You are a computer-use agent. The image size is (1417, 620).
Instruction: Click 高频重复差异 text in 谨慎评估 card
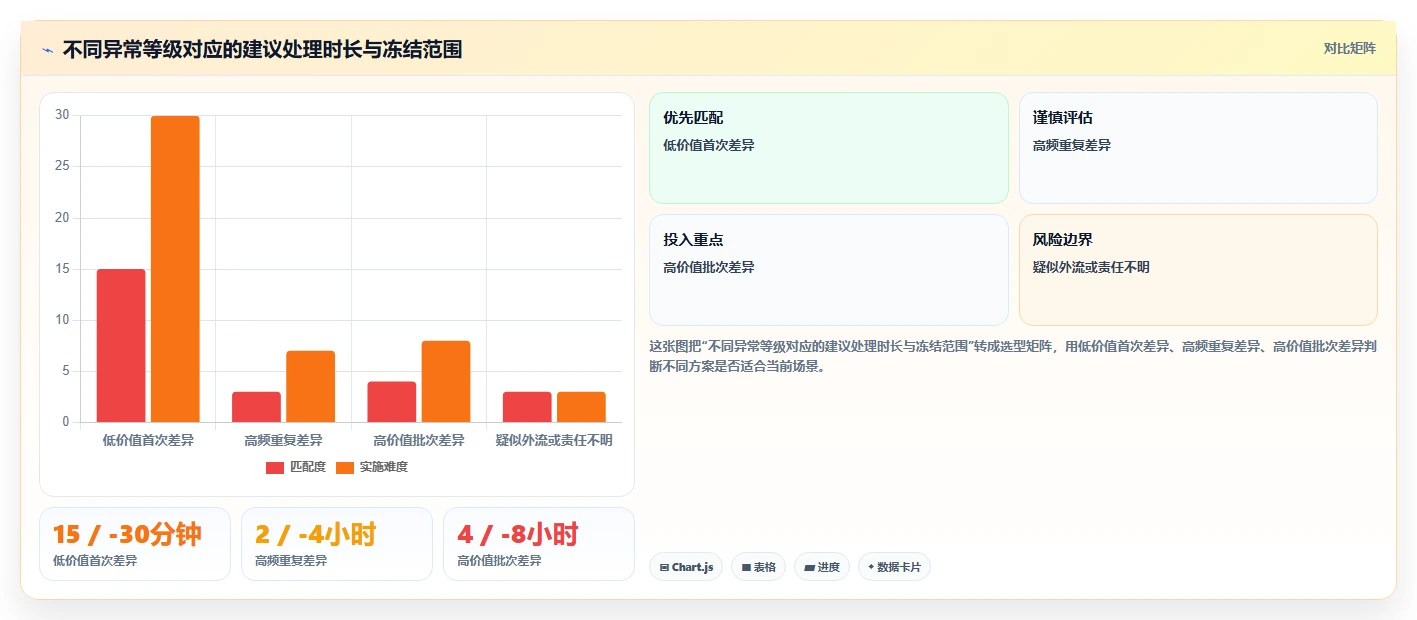click(1072, 145)
